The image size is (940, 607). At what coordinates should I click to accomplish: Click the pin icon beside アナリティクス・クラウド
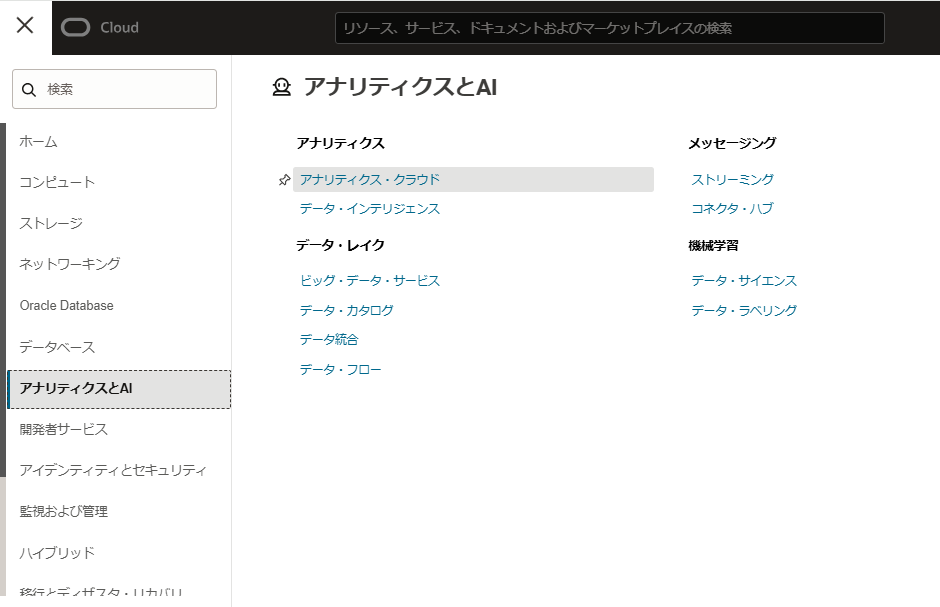pos(284,180)
